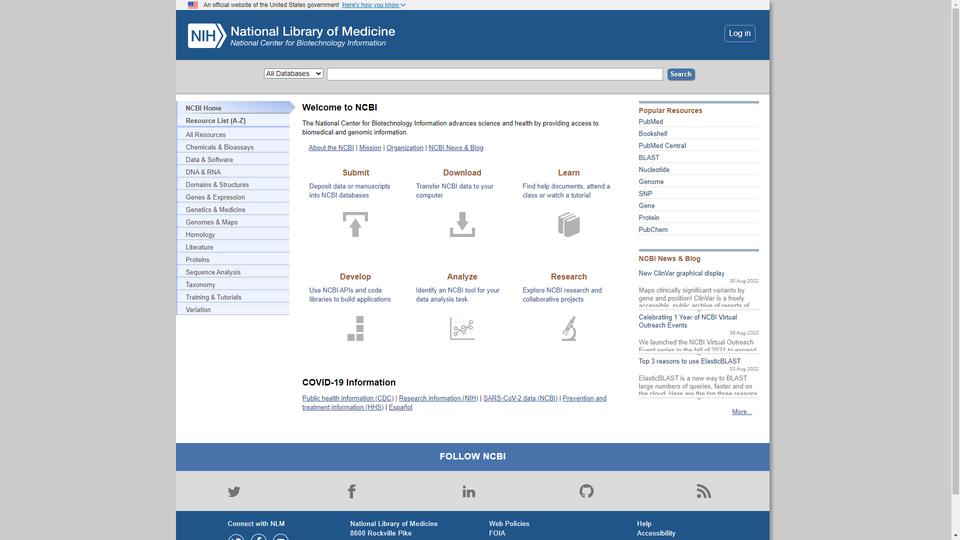
Task: Select Genetics & Medicine in sidebar
Action: 233,209
